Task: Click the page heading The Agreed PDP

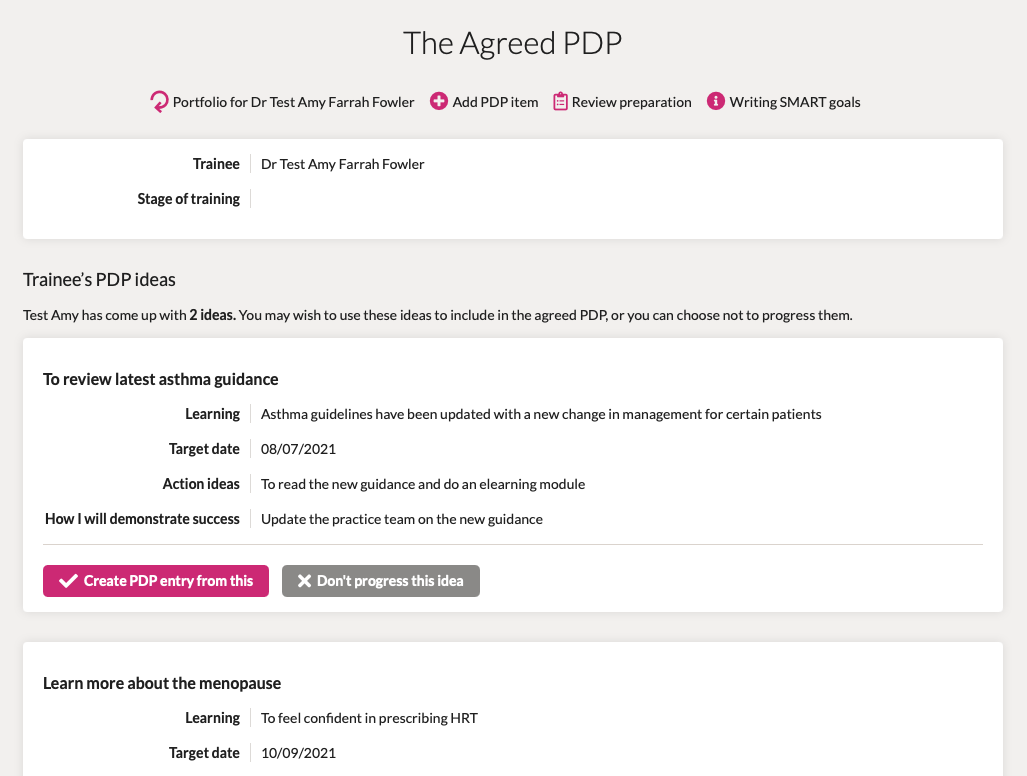Action: click(x=512, y=43)
